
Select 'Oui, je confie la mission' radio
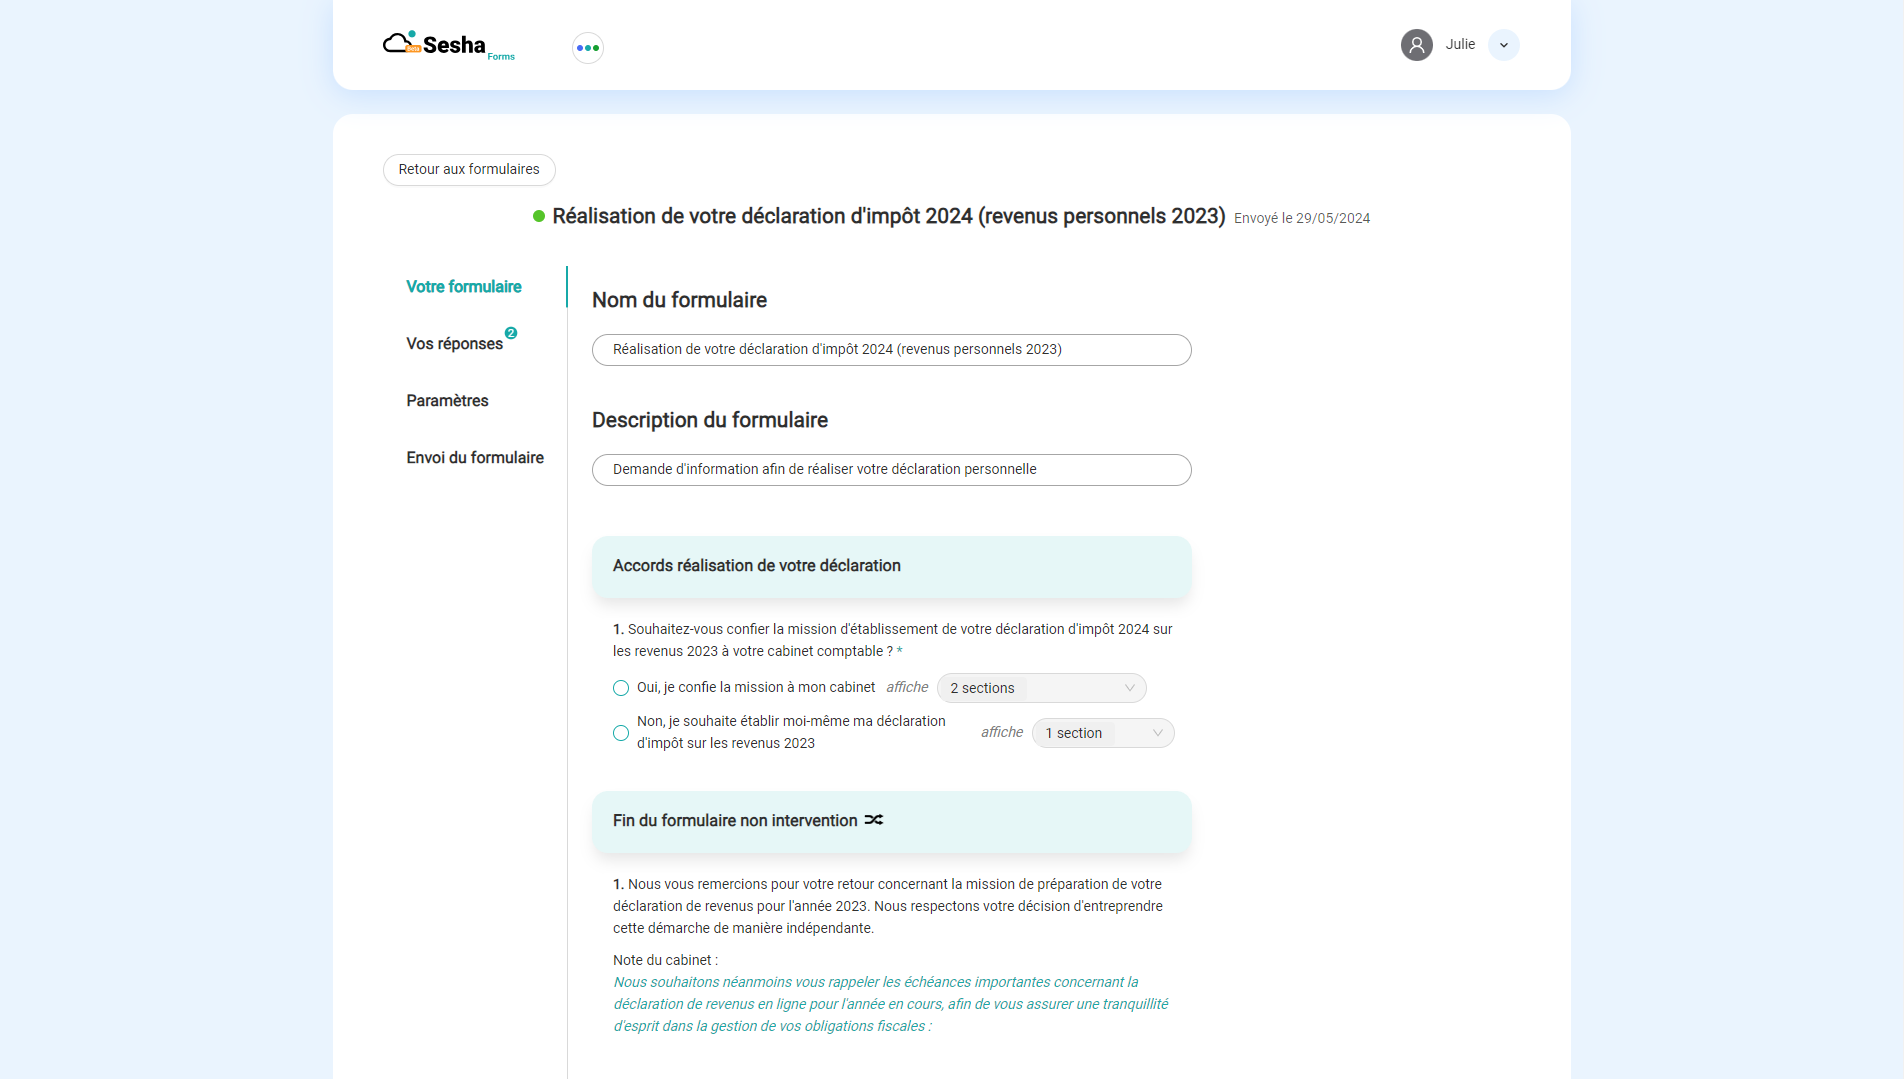(x=621, y=688)
